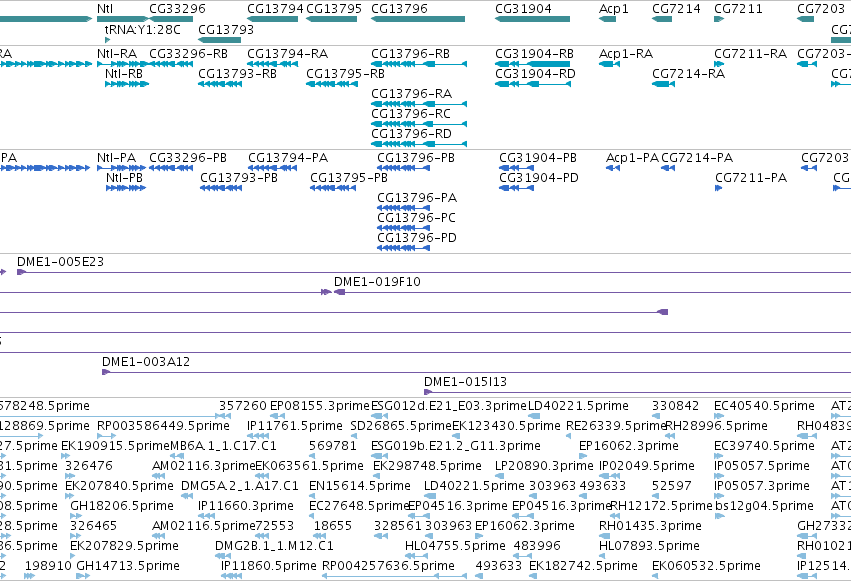Click the CG13796 gene bar

click(x=418, y=19)
